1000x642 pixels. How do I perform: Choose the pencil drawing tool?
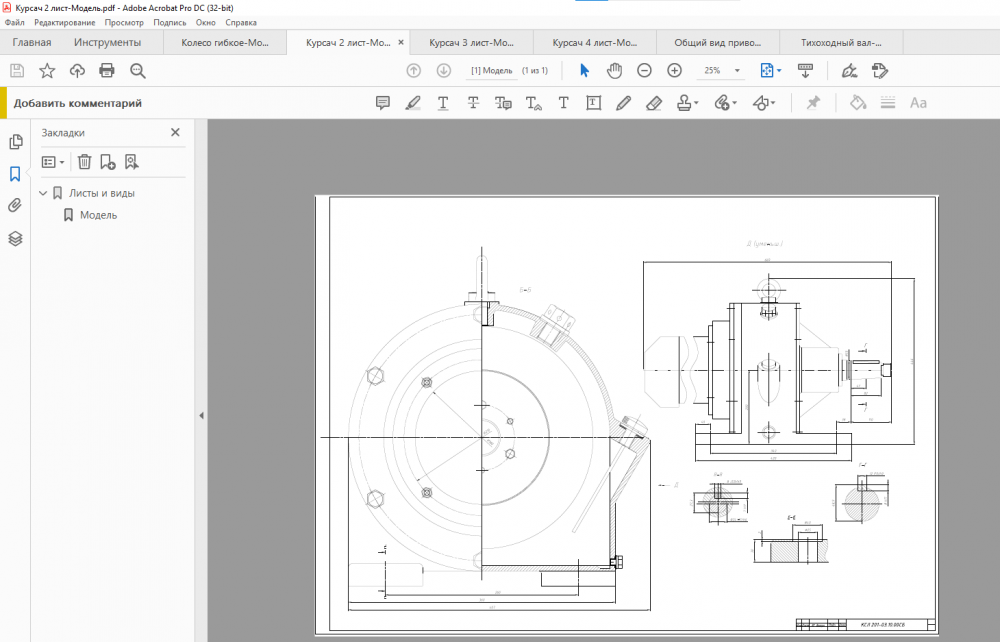click(x=624, y=103)
